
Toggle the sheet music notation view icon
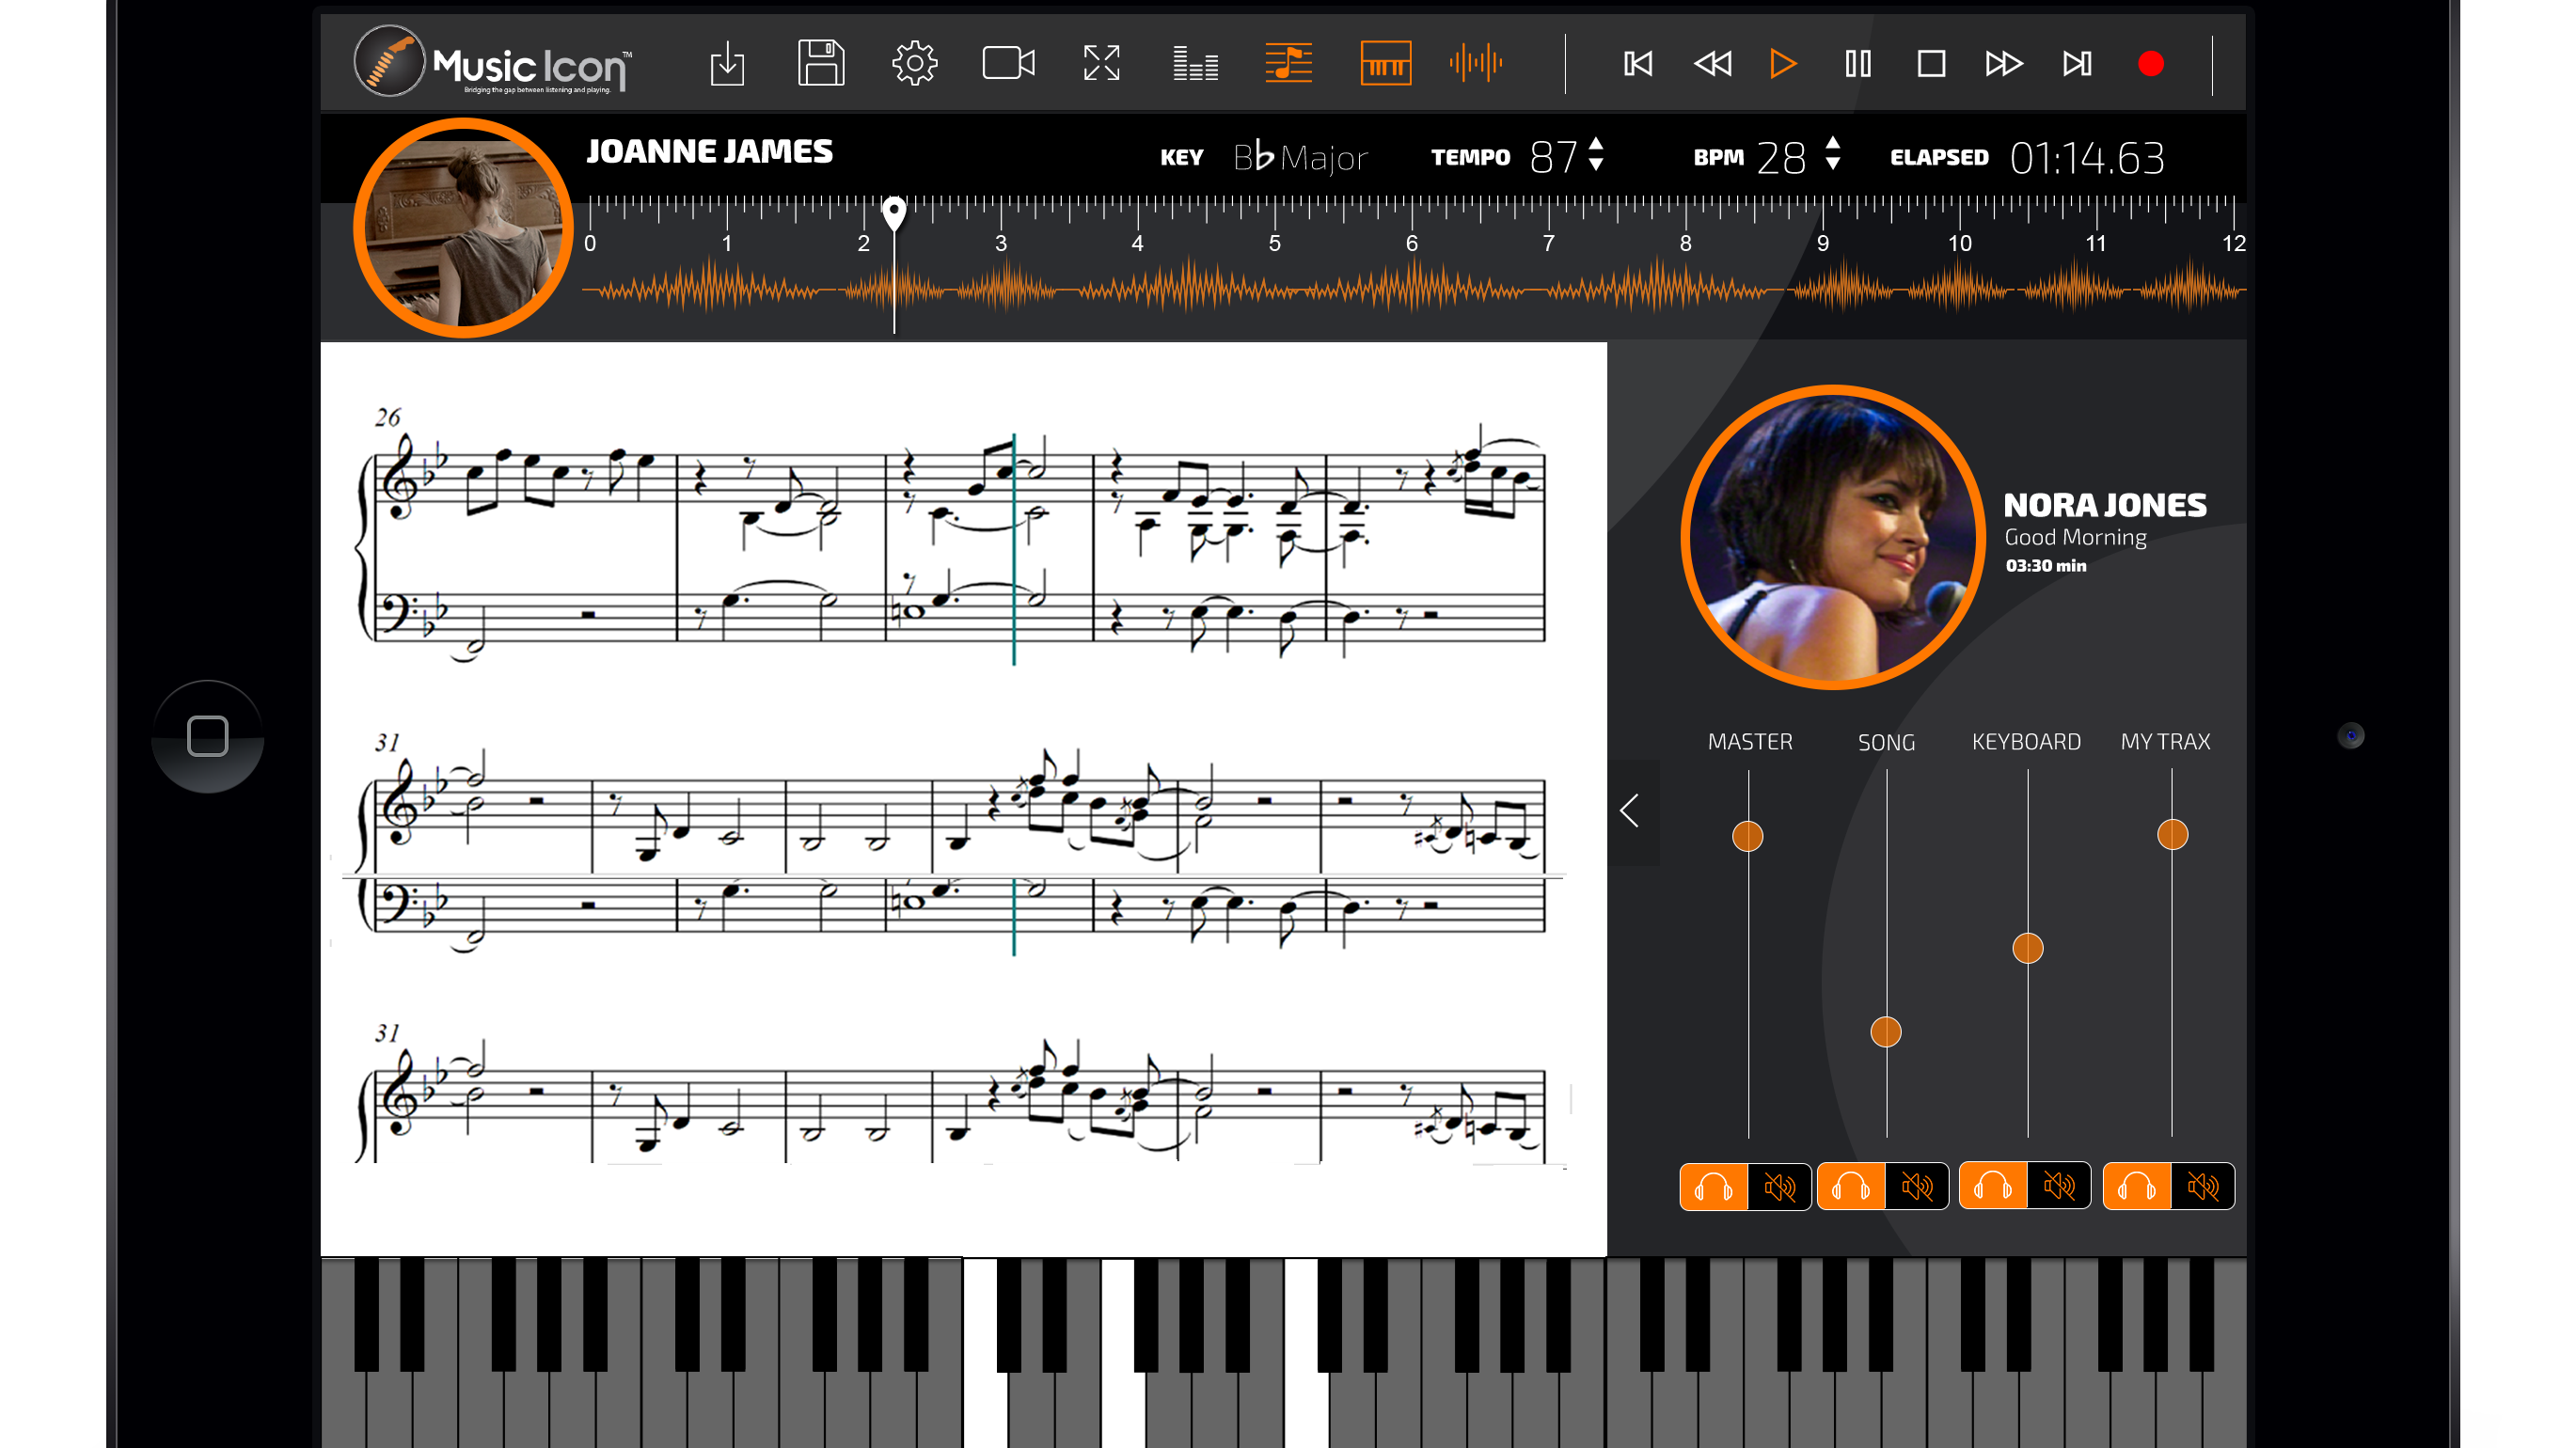pyautogui.click(x=1288, y=63)
